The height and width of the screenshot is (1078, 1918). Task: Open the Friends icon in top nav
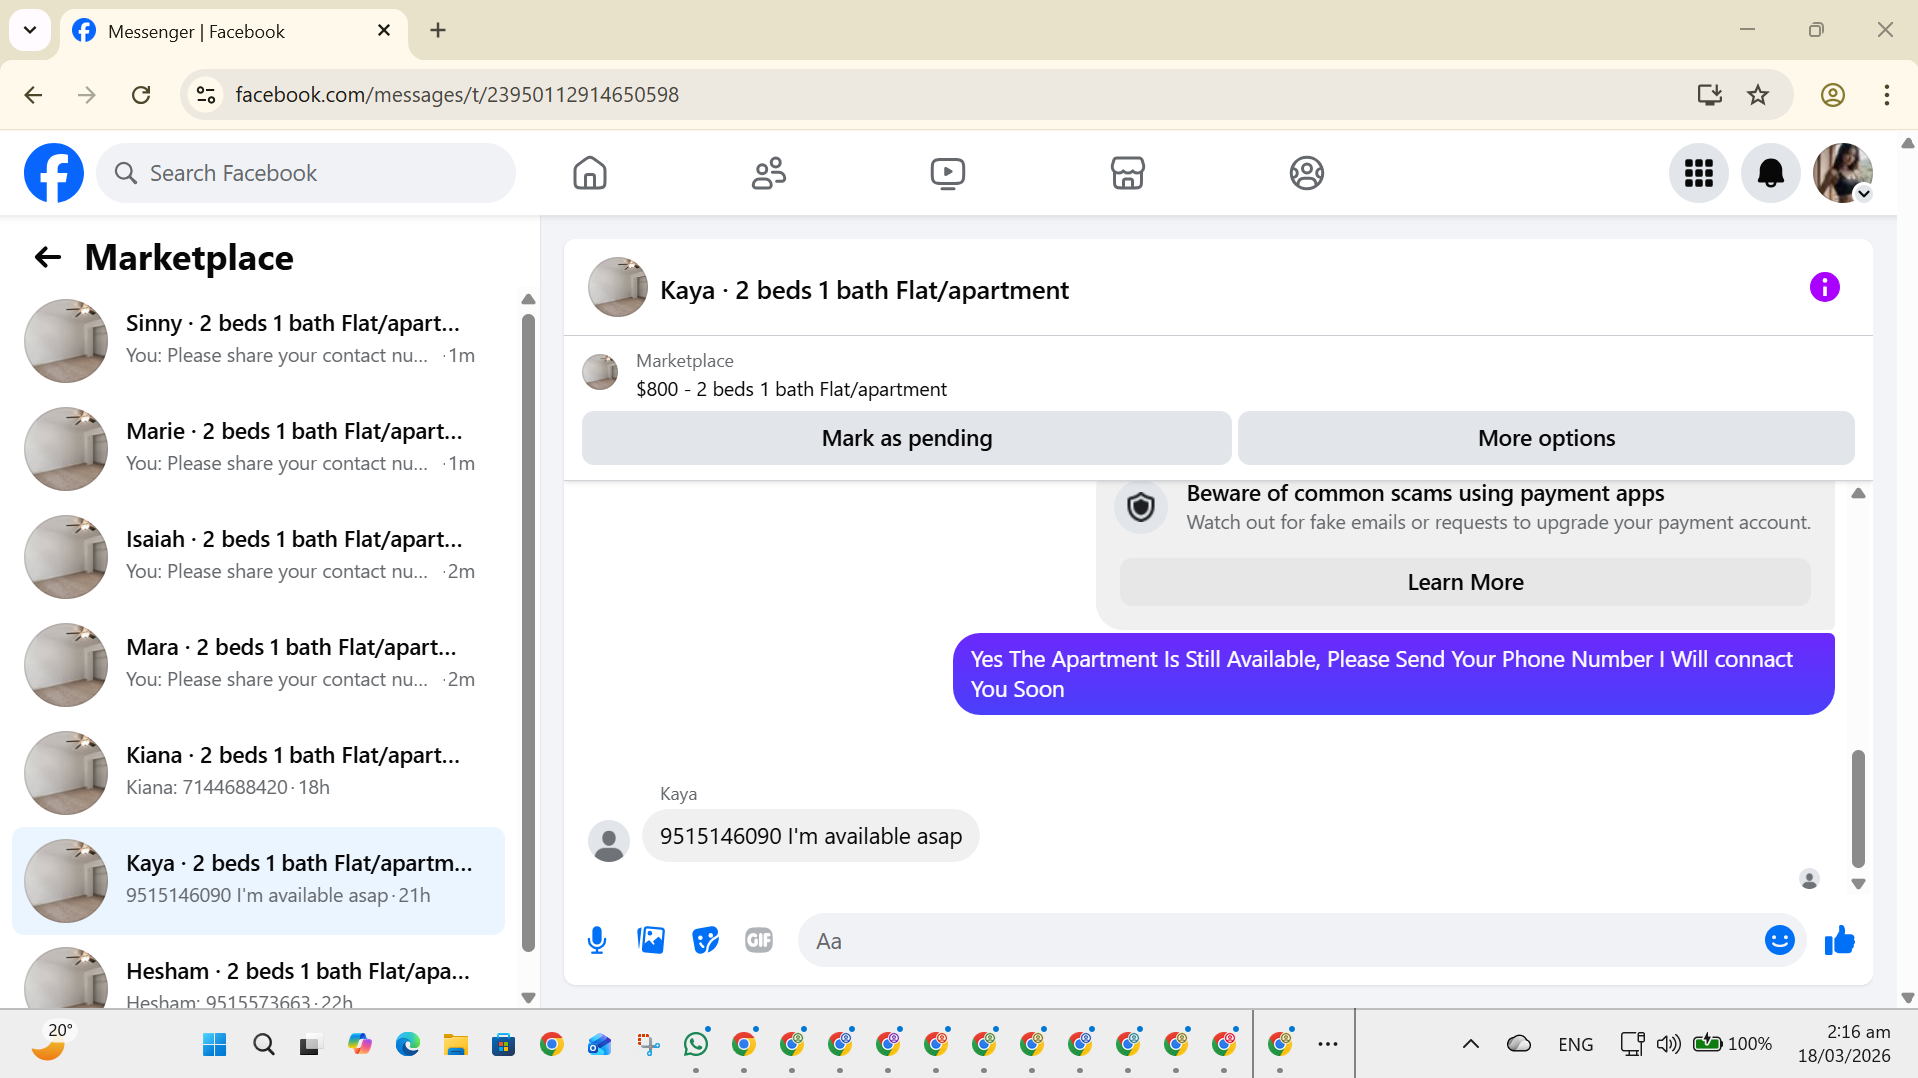coord(769,173)
